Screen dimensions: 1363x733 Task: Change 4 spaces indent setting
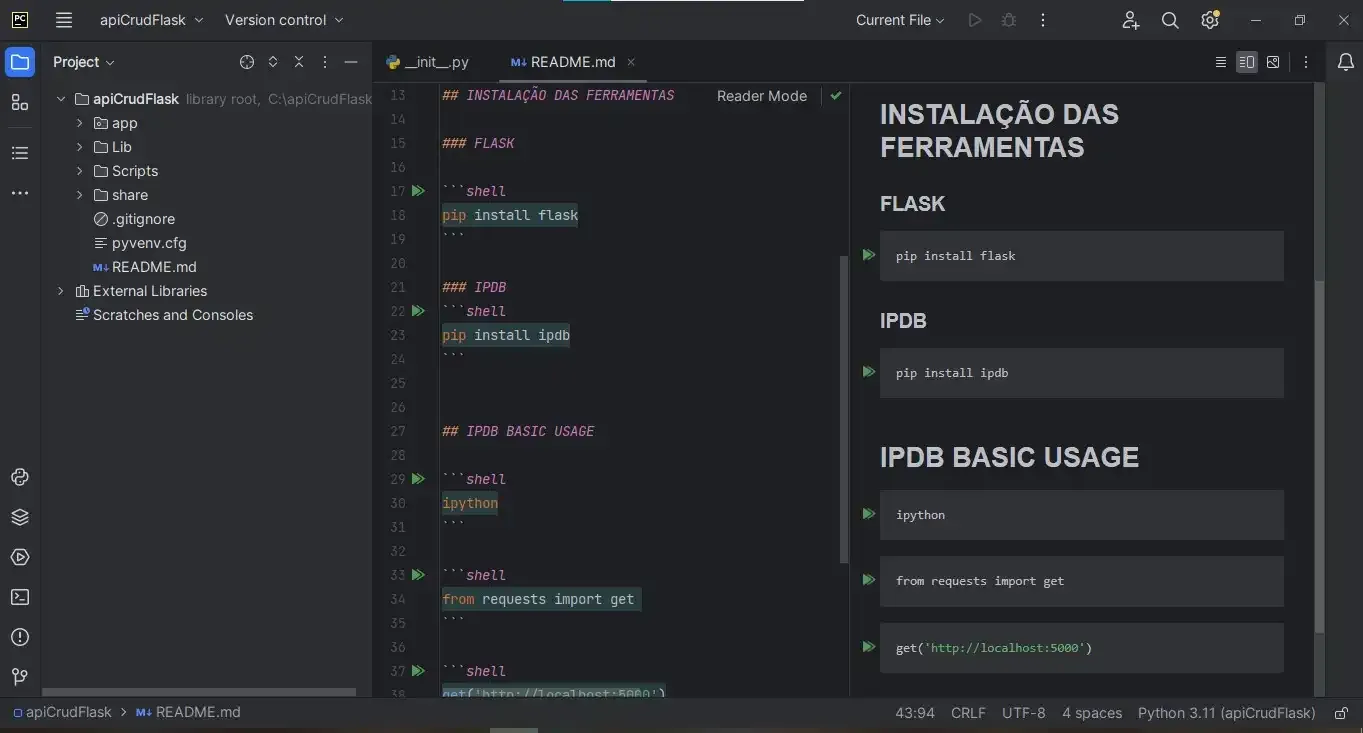(x=1092, y=713)
